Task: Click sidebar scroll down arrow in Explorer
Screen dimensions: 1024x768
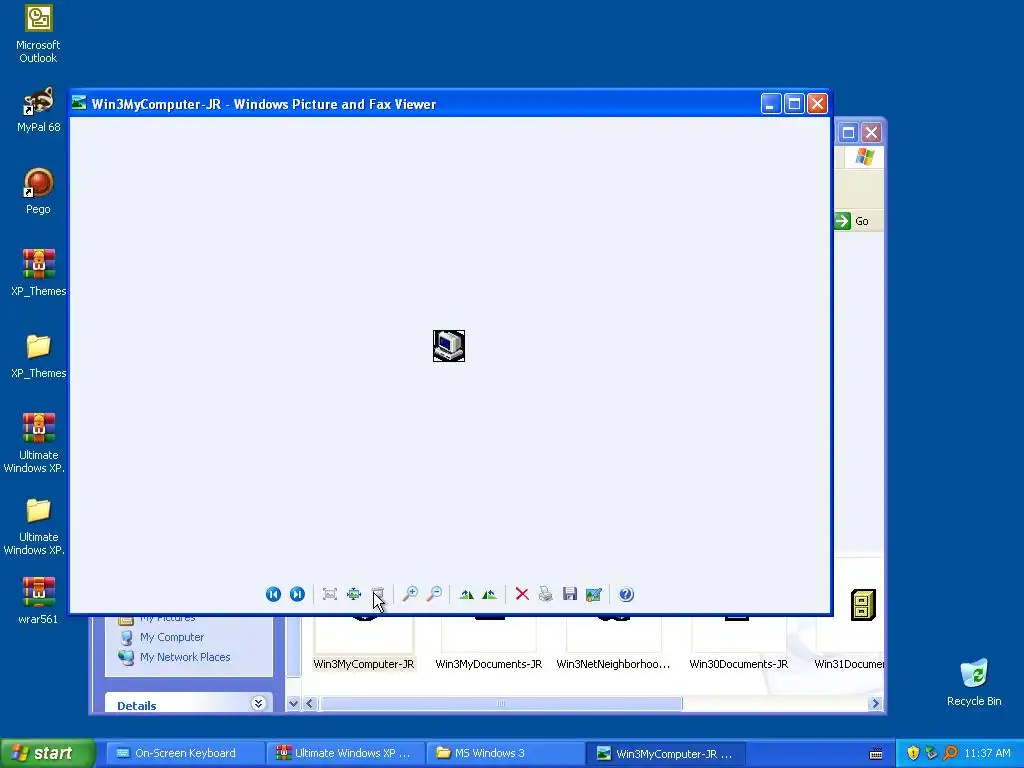Action: (293, 703)
